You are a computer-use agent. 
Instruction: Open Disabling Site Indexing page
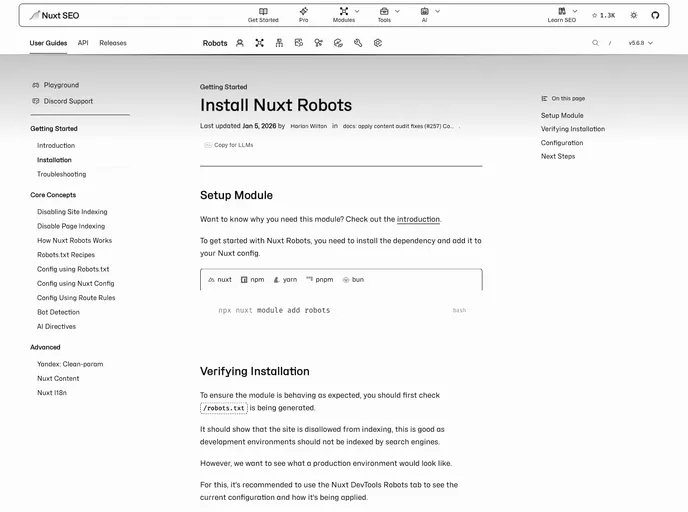[x=72, y=212]
